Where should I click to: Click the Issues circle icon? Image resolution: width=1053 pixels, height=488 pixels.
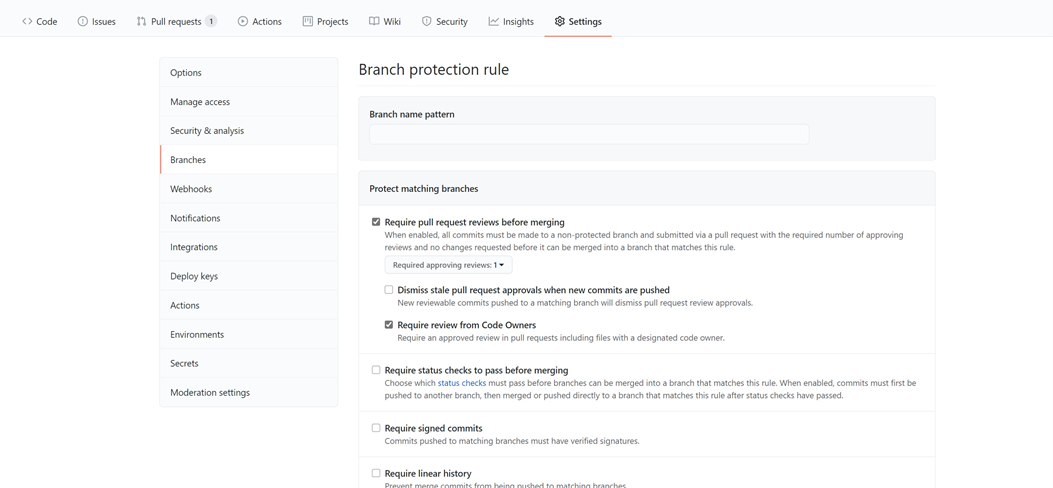coord(83,21)
